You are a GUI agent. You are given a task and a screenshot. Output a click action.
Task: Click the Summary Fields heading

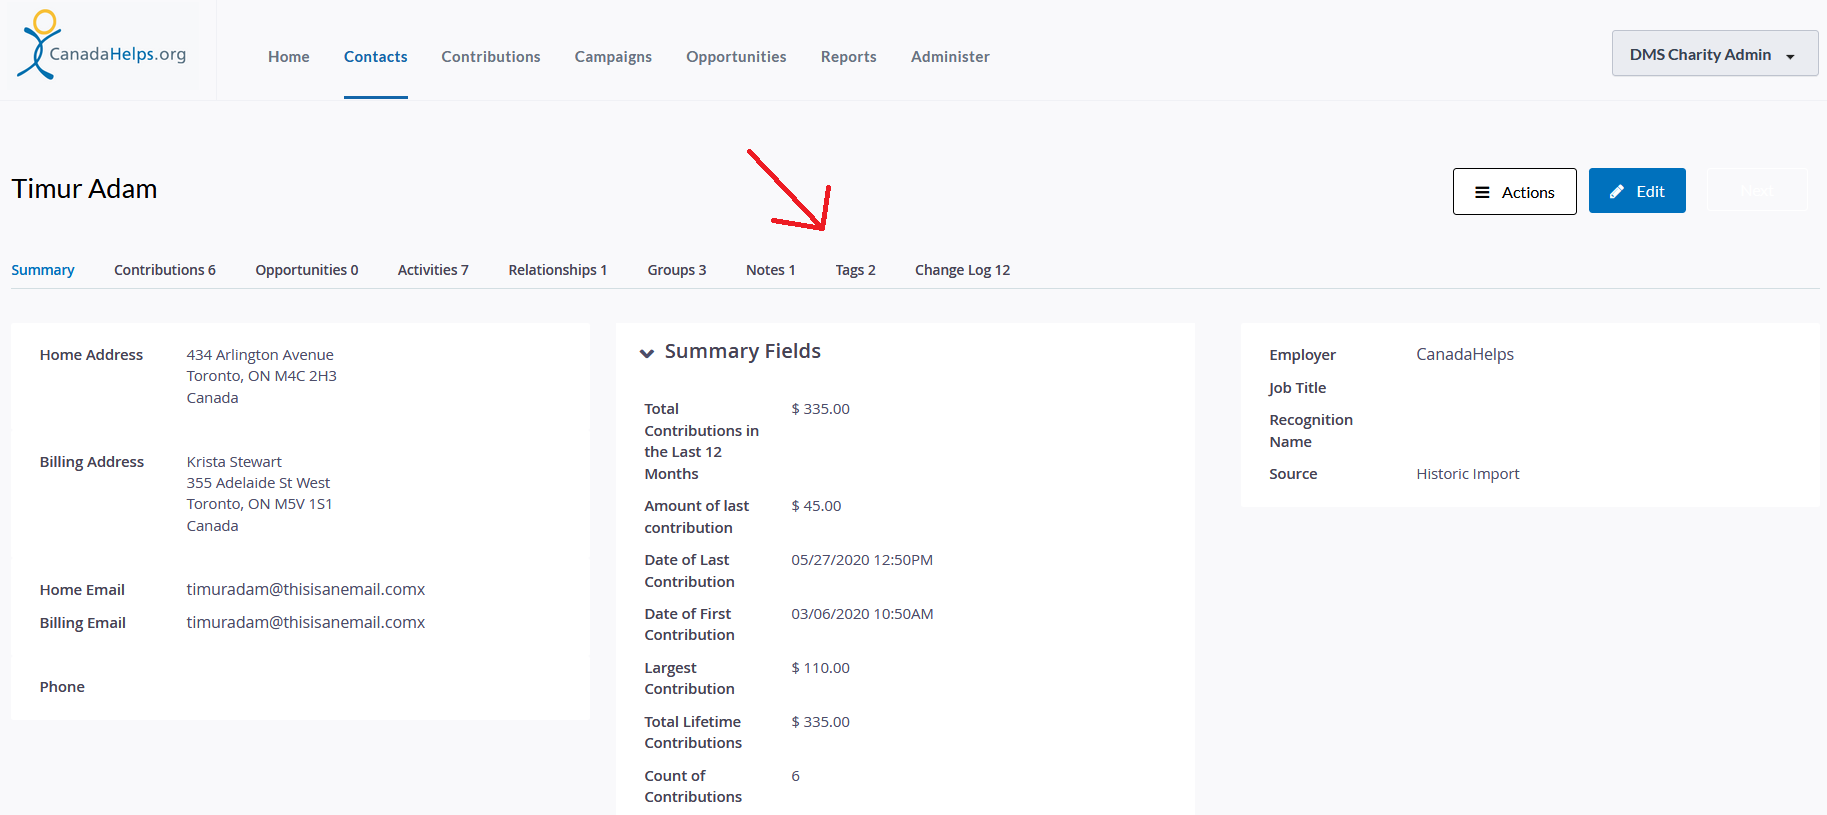pyautogui.click(x=743, y=351)
